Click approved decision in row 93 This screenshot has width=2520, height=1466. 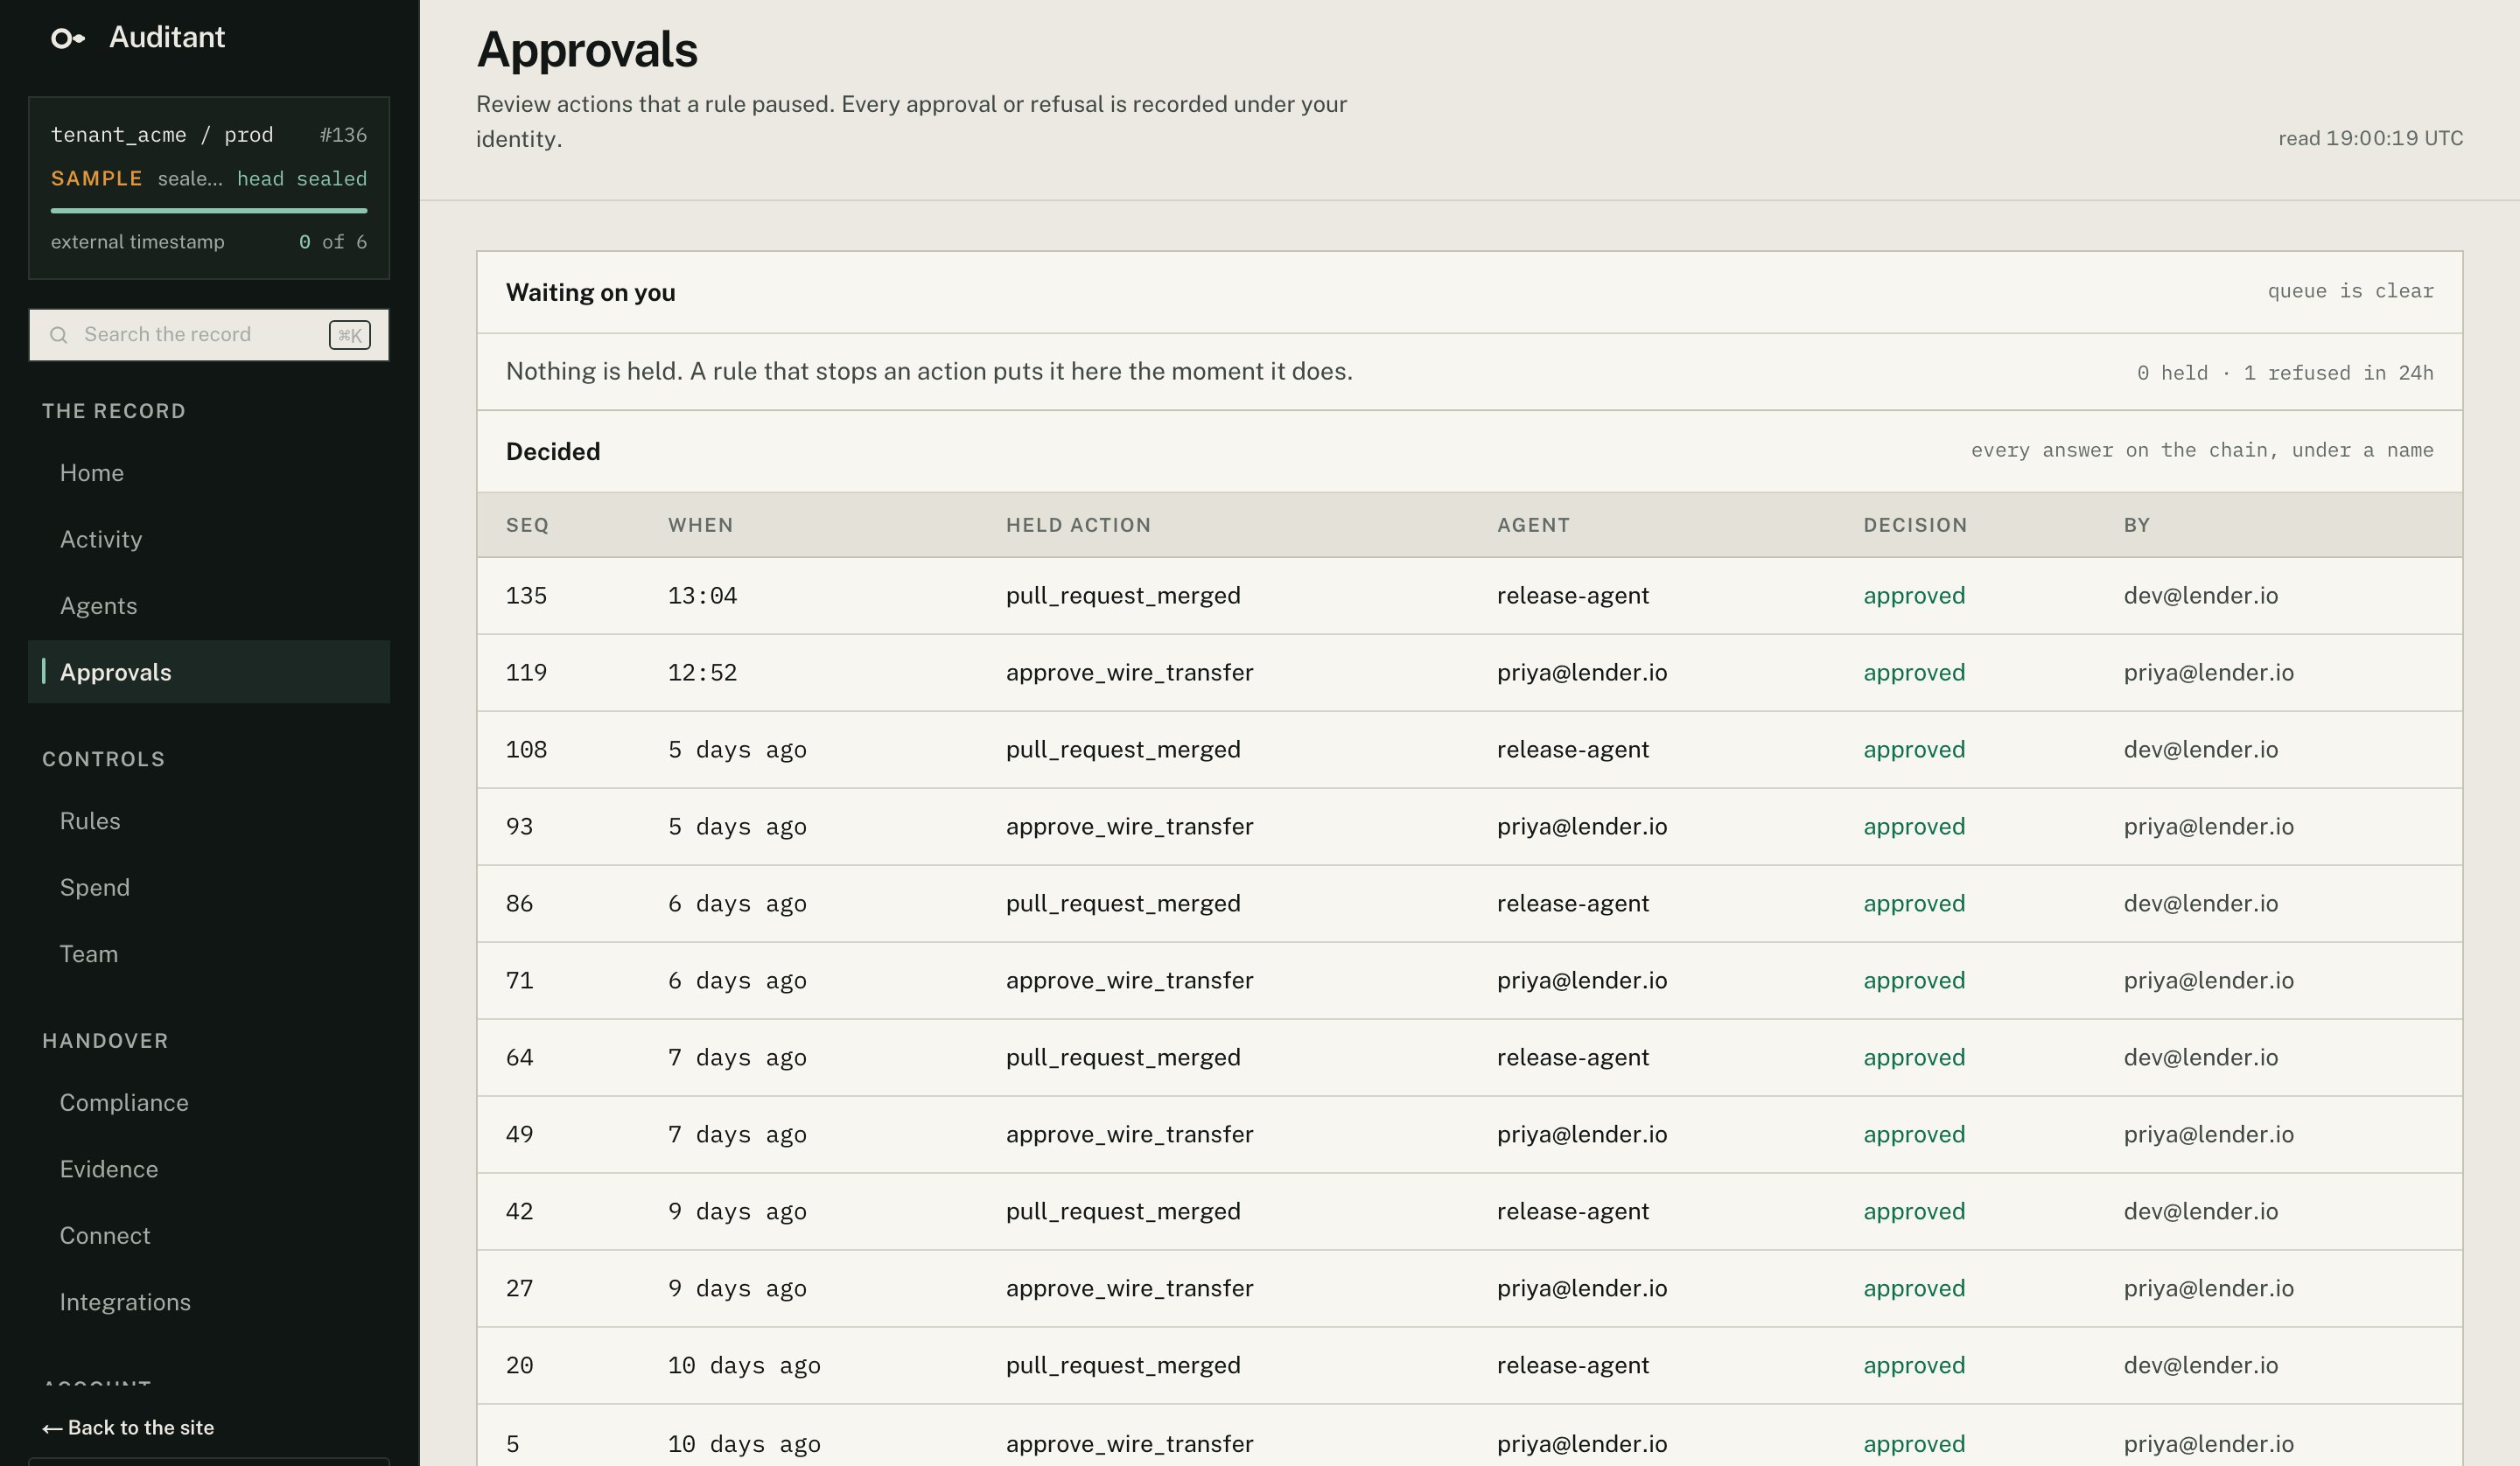click(x=1914, y=827)
